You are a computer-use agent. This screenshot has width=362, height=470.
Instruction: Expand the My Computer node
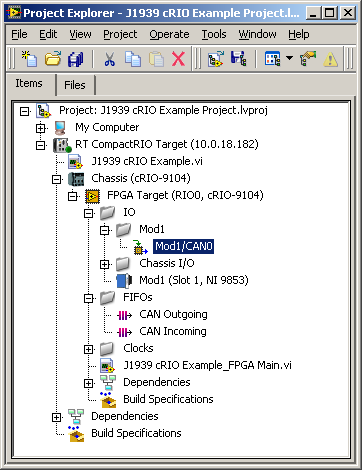(41, 128)
